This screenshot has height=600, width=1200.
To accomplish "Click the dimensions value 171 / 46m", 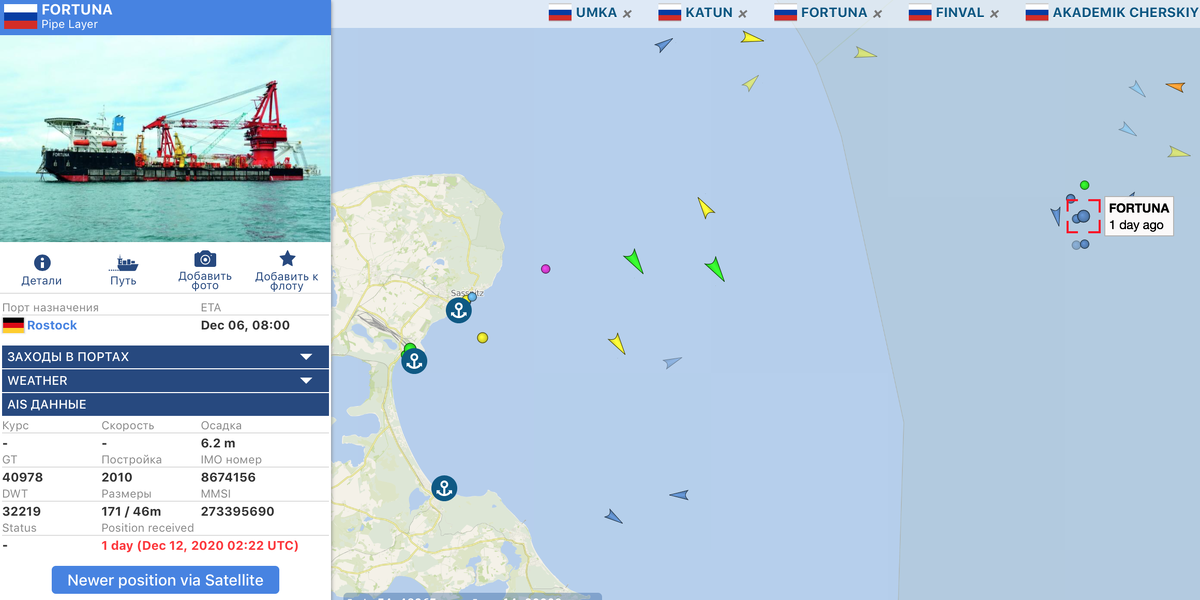I will click(x=131, y=511).
